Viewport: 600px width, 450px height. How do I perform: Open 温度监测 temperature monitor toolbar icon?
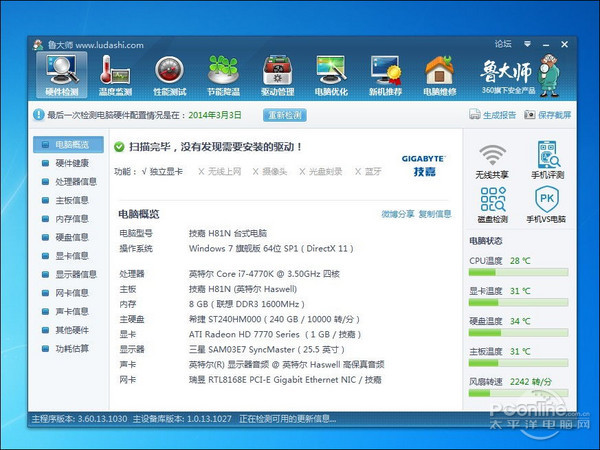[x=115, y=75]
